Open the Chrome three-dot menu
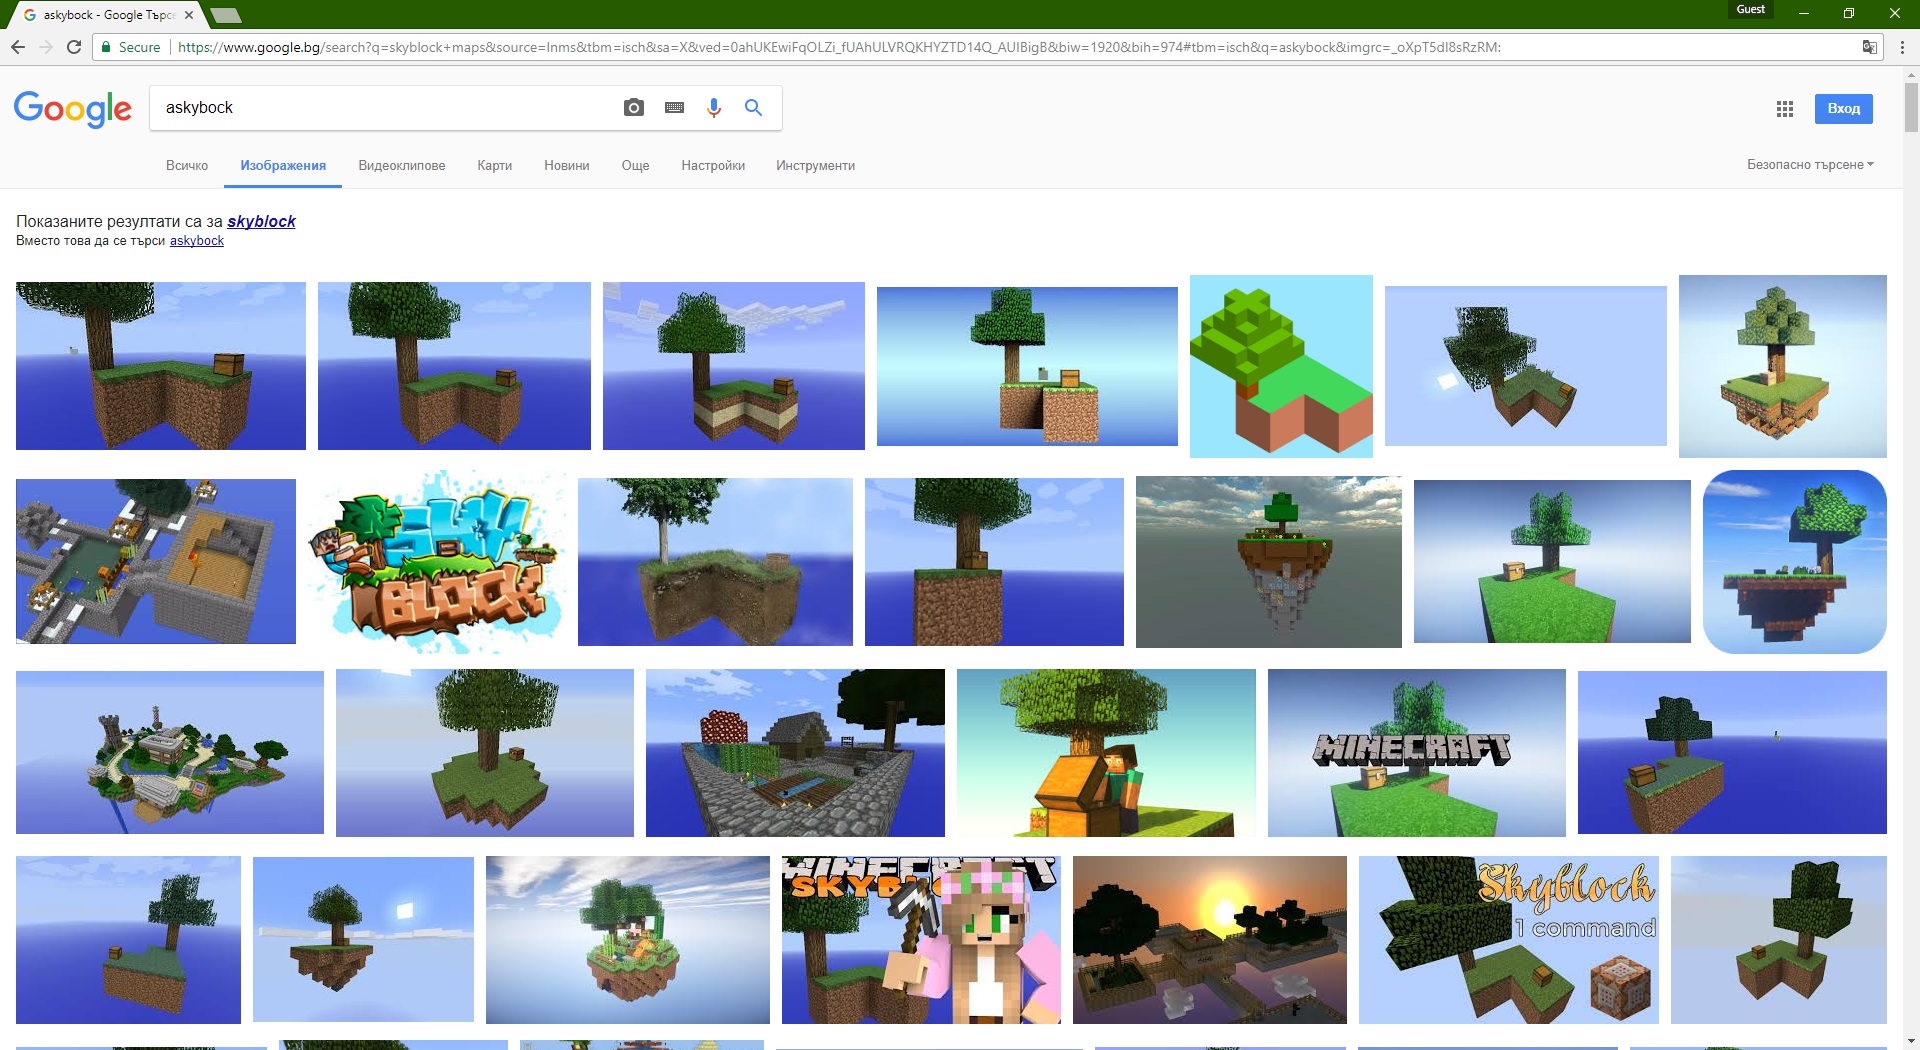Viewport: 1920px width, 1050px height. pyautogui.click(x=1902, y=47)
